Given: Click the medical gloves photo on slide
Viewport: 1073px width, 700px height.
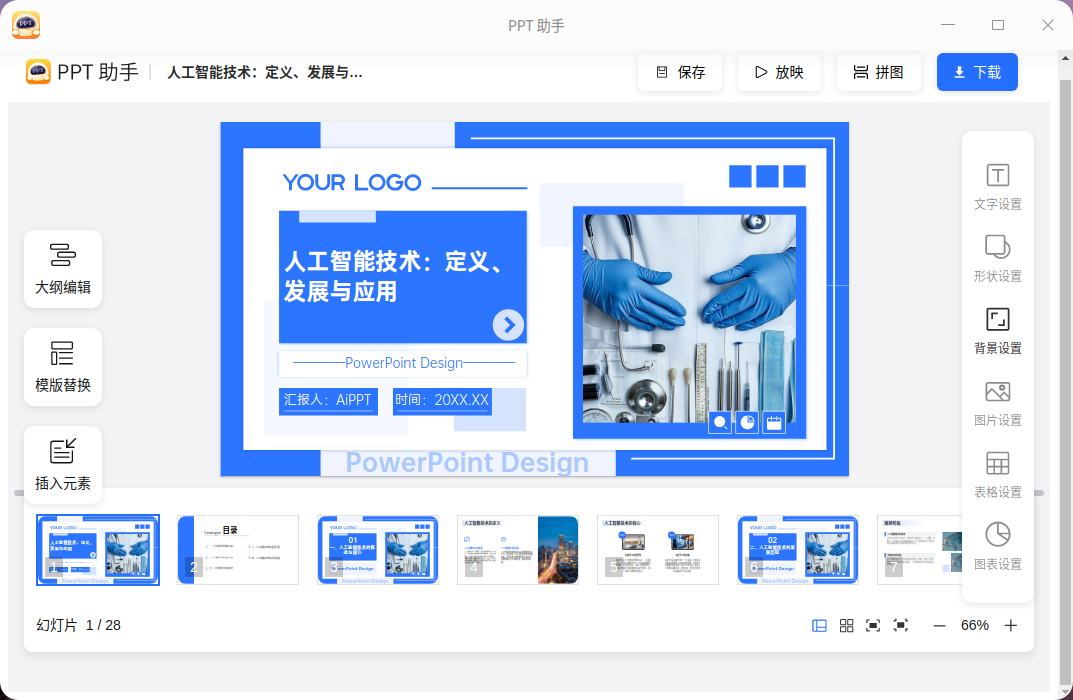Looking at the screenshot, I should click(689, 318).
